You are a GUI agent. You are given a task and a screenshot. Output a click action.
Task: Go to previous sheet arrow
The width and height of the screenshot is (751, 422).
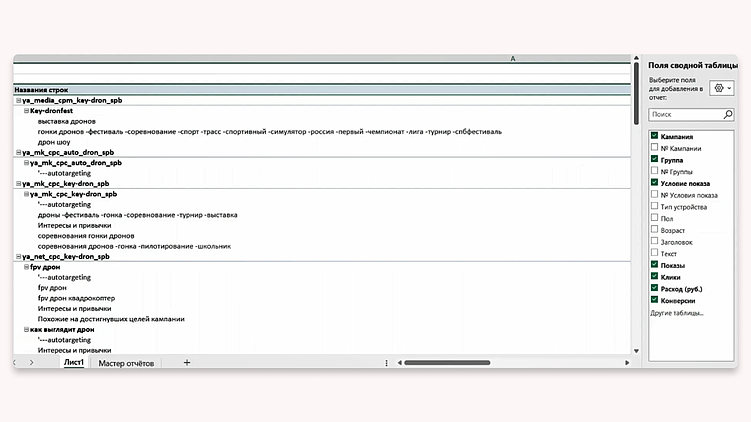[15, 363]
